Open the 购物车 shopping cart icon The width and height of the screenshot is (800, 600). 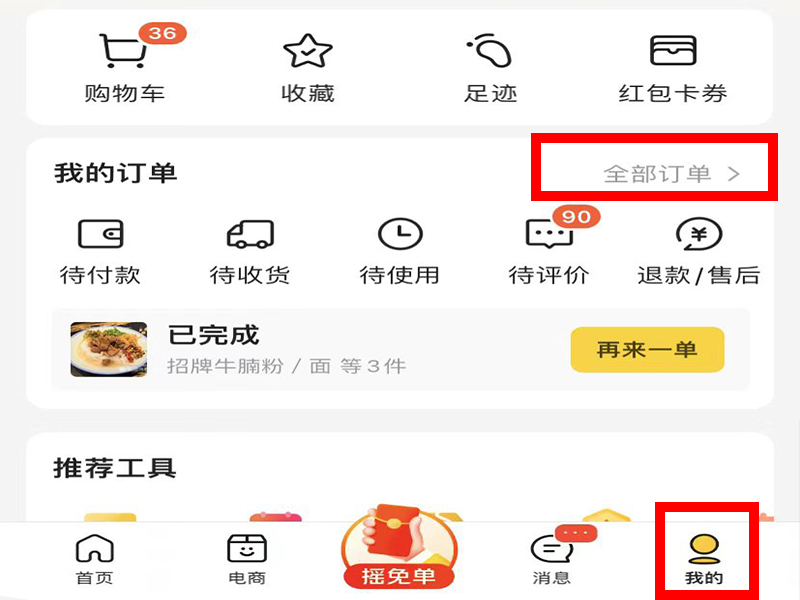[124, 51]
